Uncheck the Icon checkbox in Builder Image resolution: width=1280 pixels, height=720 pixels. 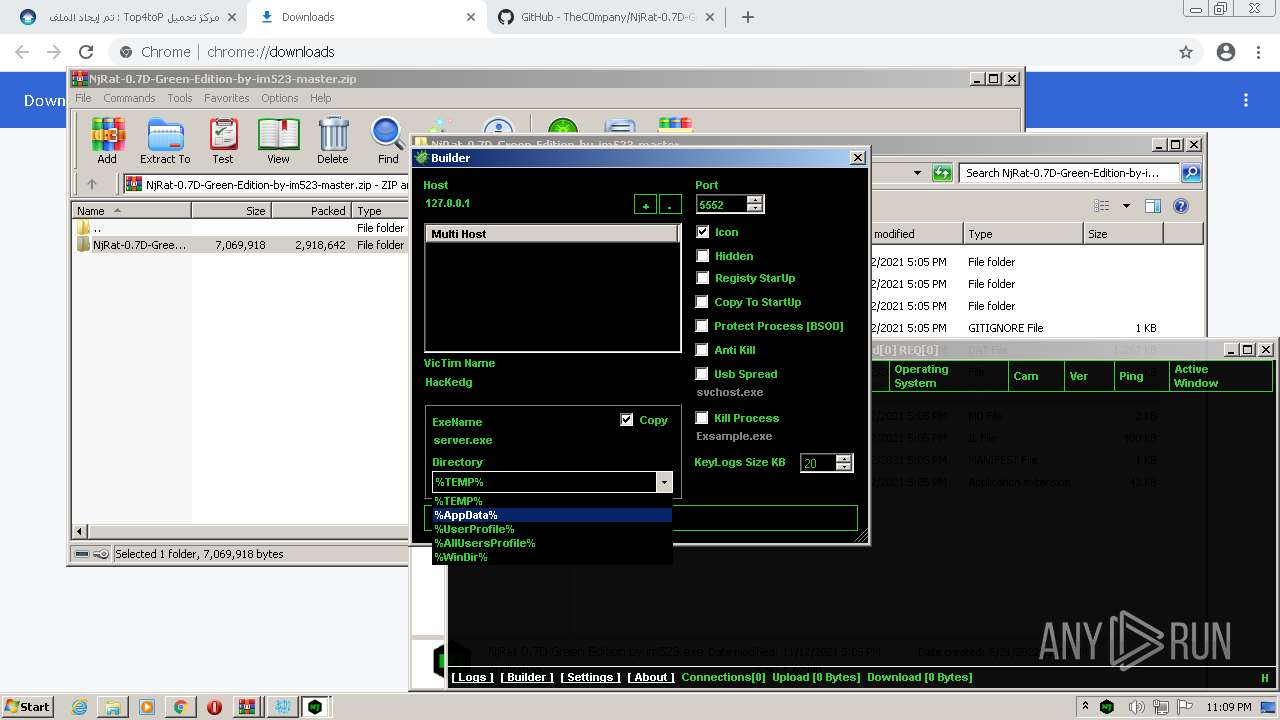[x=703, y=232]
